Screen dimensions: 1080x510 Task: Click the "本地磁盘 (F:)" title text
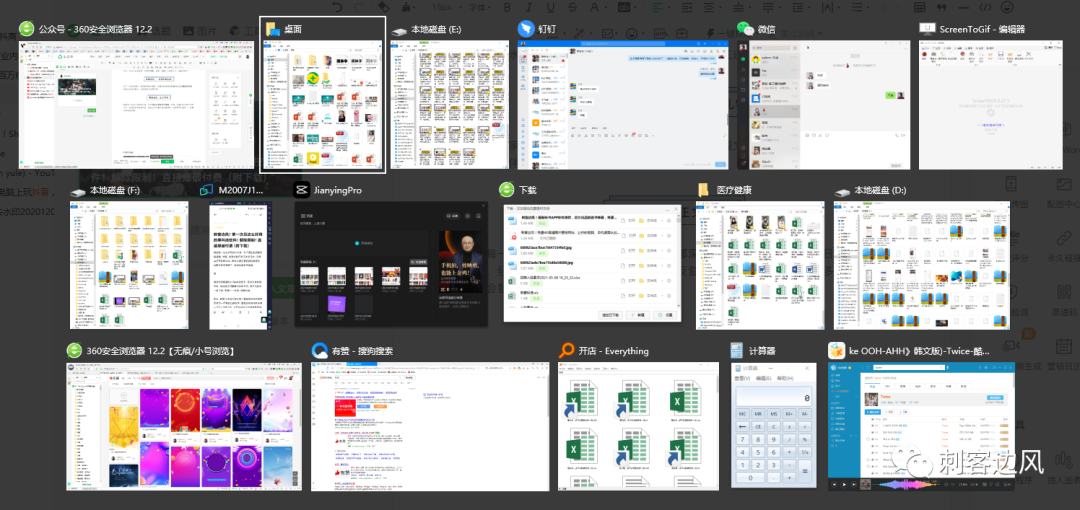115,190
